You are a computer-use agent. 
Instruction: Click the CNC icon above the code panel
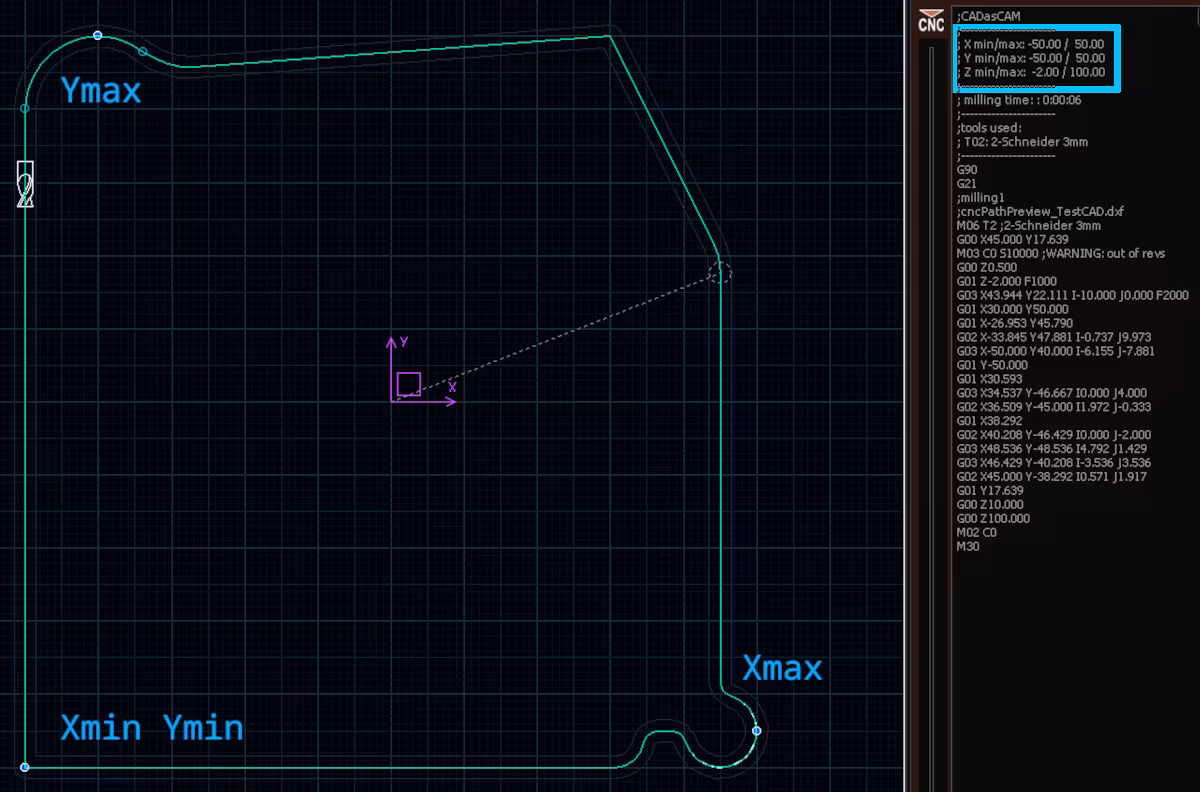930,21
